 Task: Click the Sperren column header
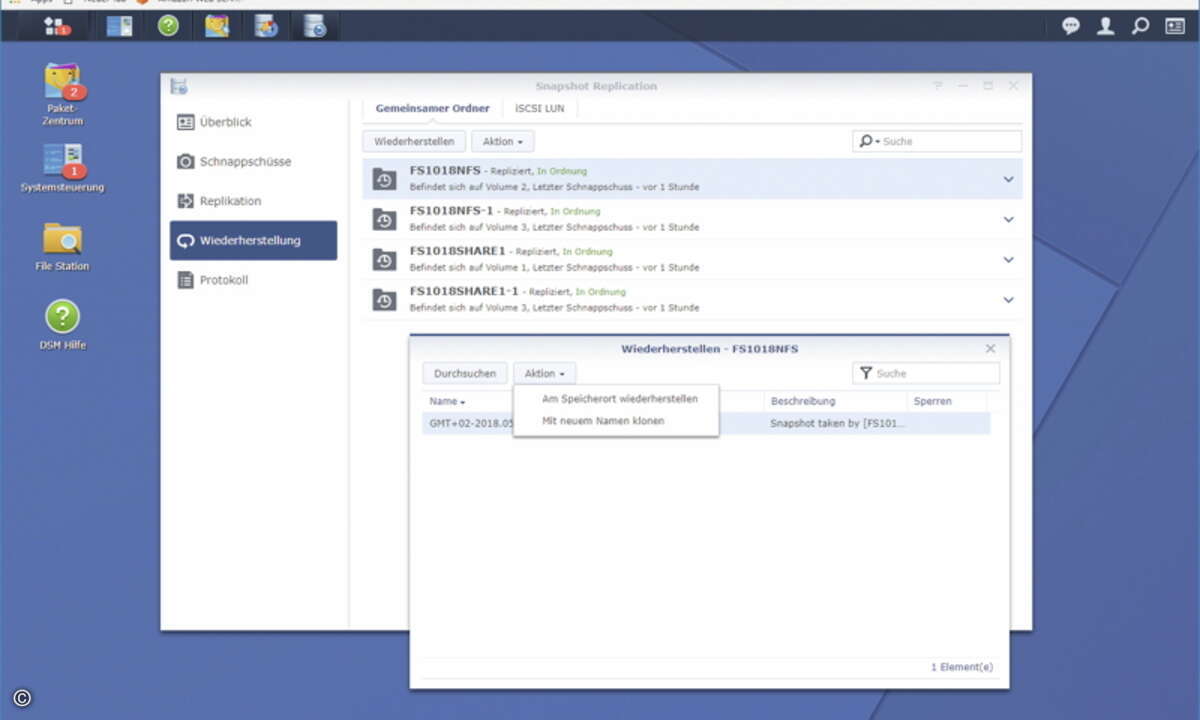click(x=947, y=401)
